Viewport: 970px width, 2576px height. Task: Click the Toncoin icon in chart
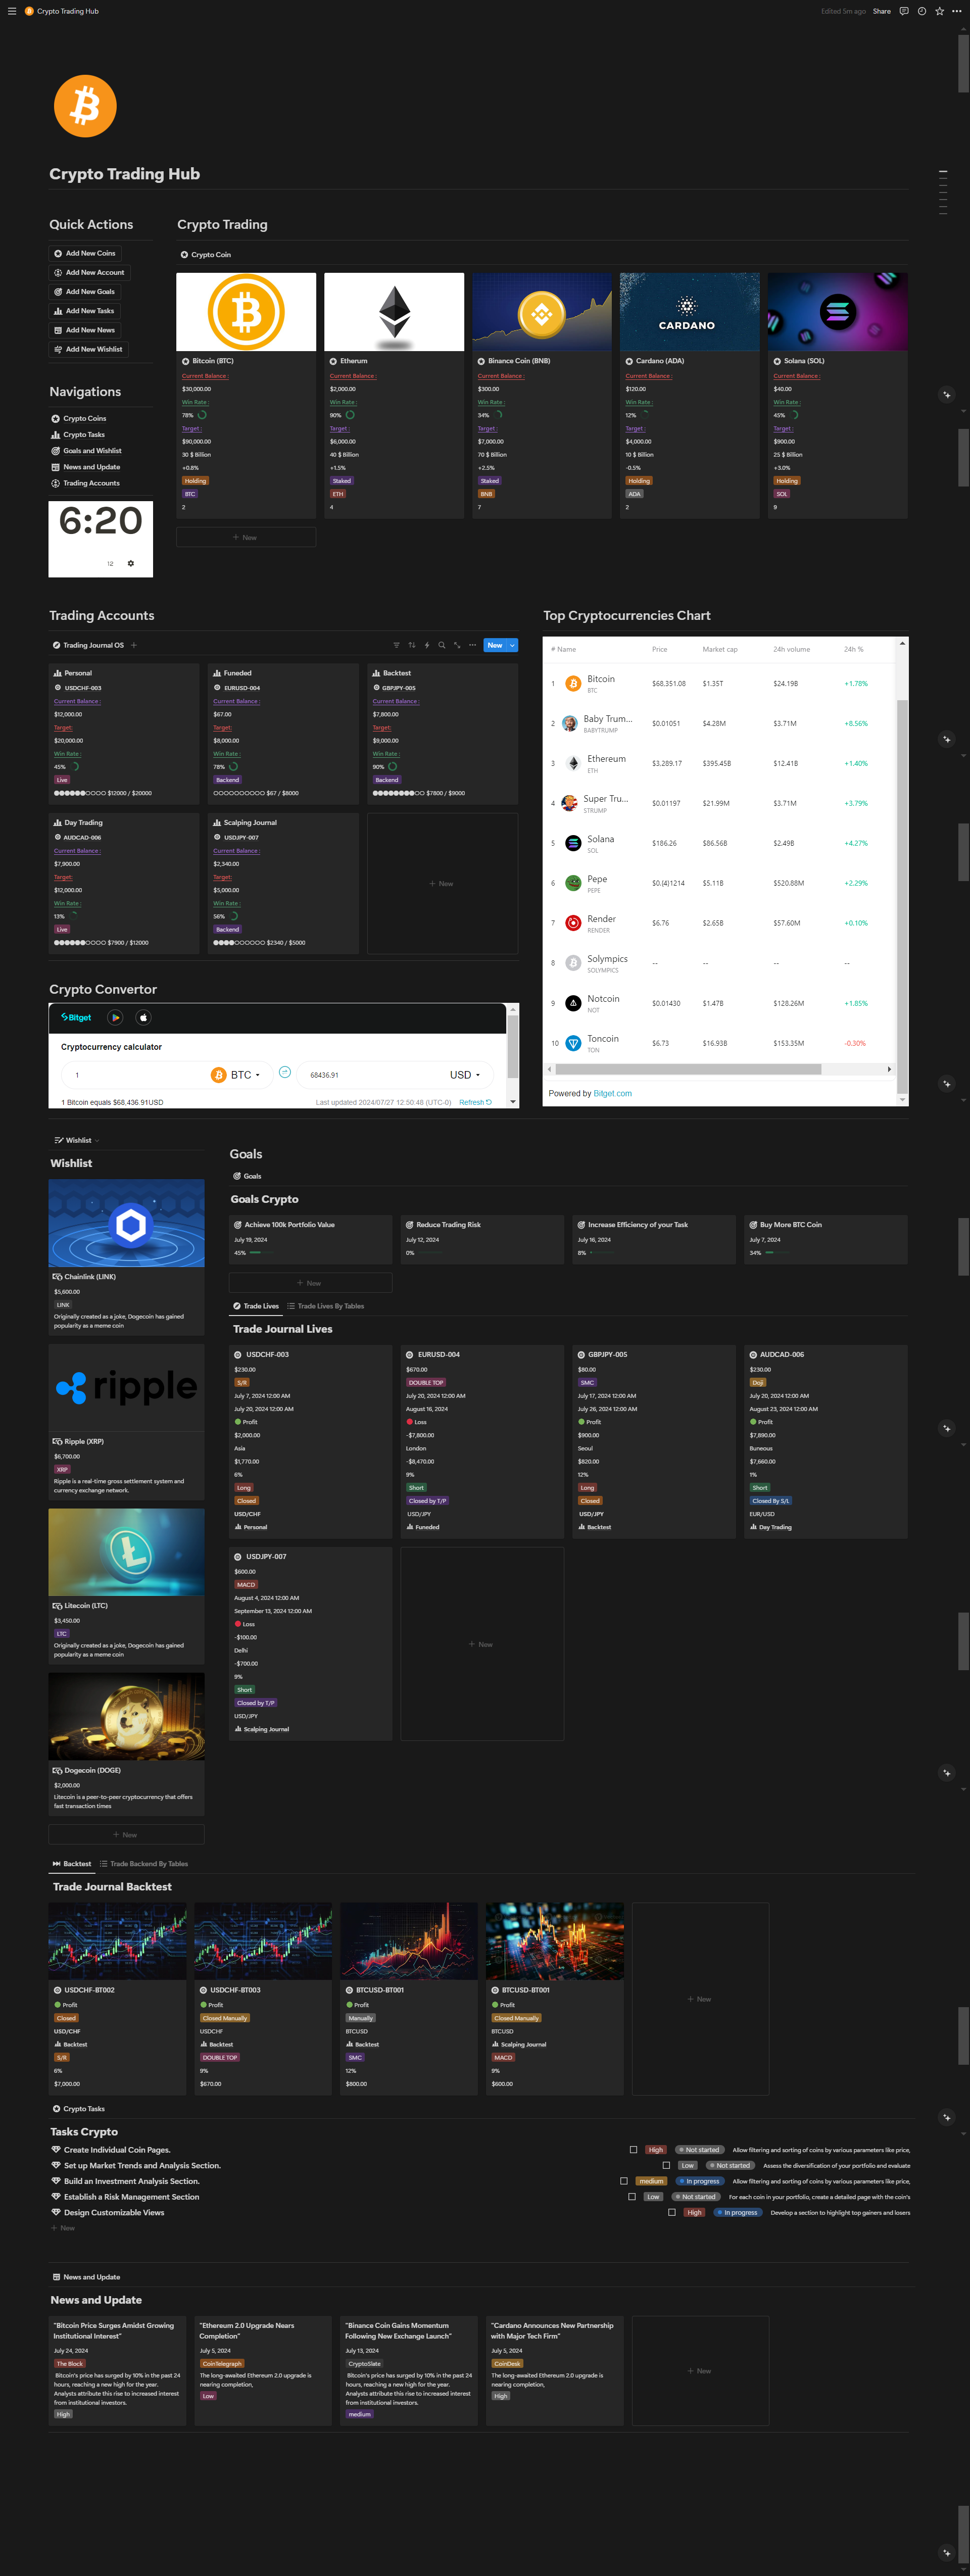[x=573, y=1043]
